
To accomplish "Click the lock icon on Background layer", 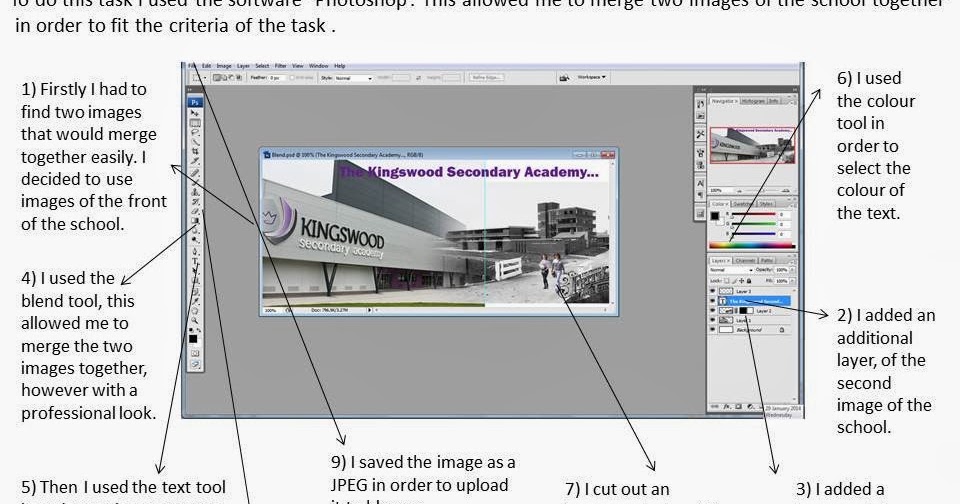I will tap(782, 329).
